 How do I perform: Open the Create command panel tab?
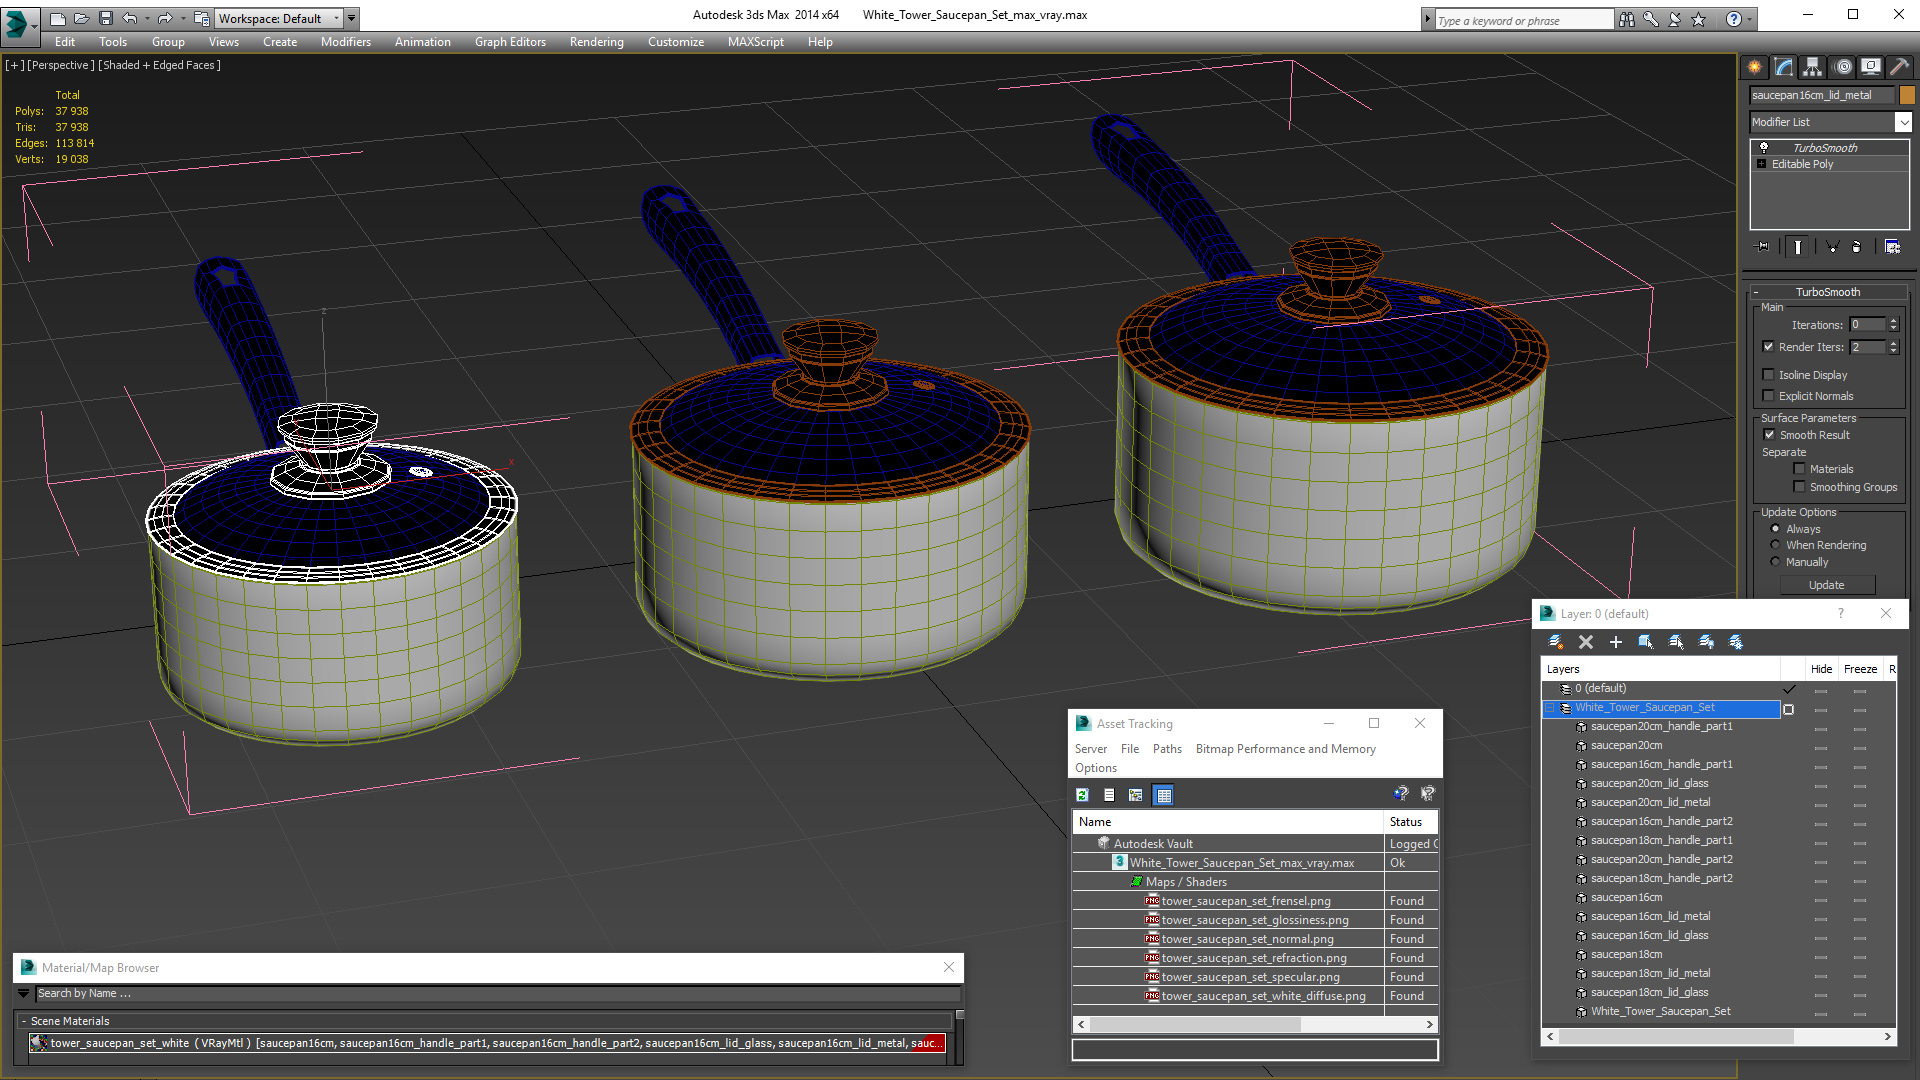click(1754, 67)
